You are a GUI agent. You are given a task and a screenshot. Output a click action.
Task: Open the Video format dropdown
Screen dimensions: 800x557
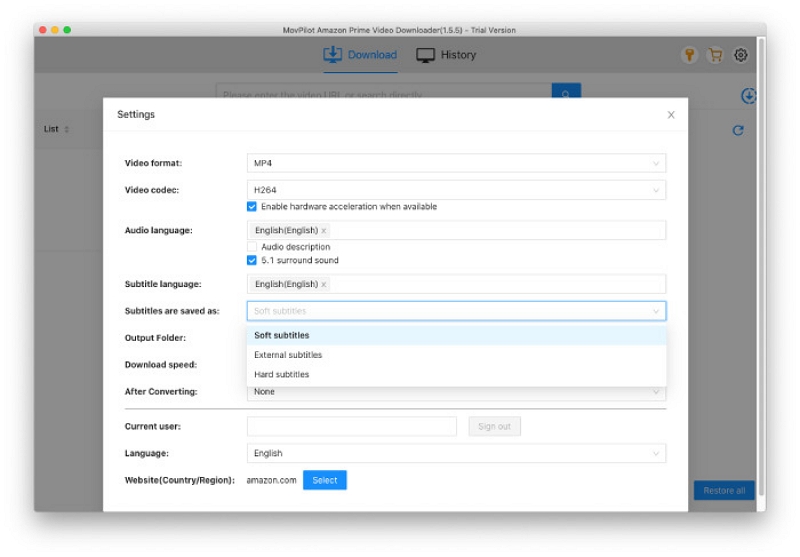coord(456,163)
